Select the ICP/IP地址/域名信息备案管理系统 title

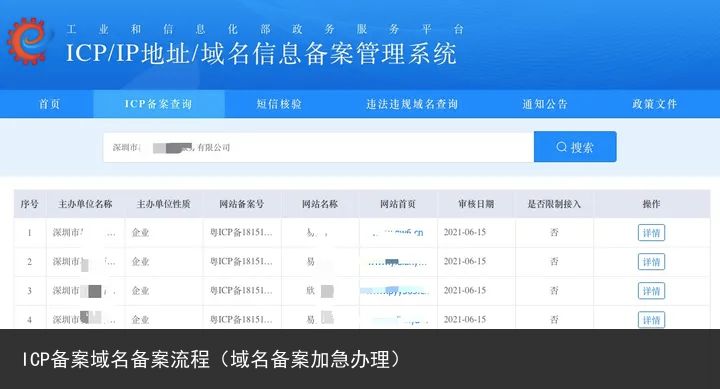pyautogui.click(x=261, y=53)
